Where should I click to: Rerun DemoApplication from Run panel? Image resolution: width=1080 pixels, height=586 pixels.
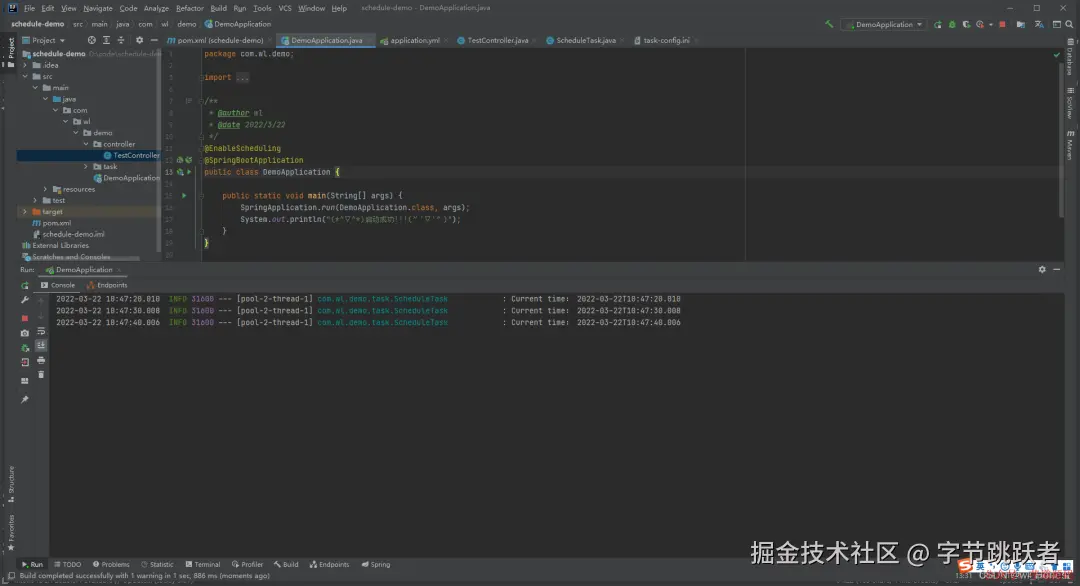tap(25, 285)
